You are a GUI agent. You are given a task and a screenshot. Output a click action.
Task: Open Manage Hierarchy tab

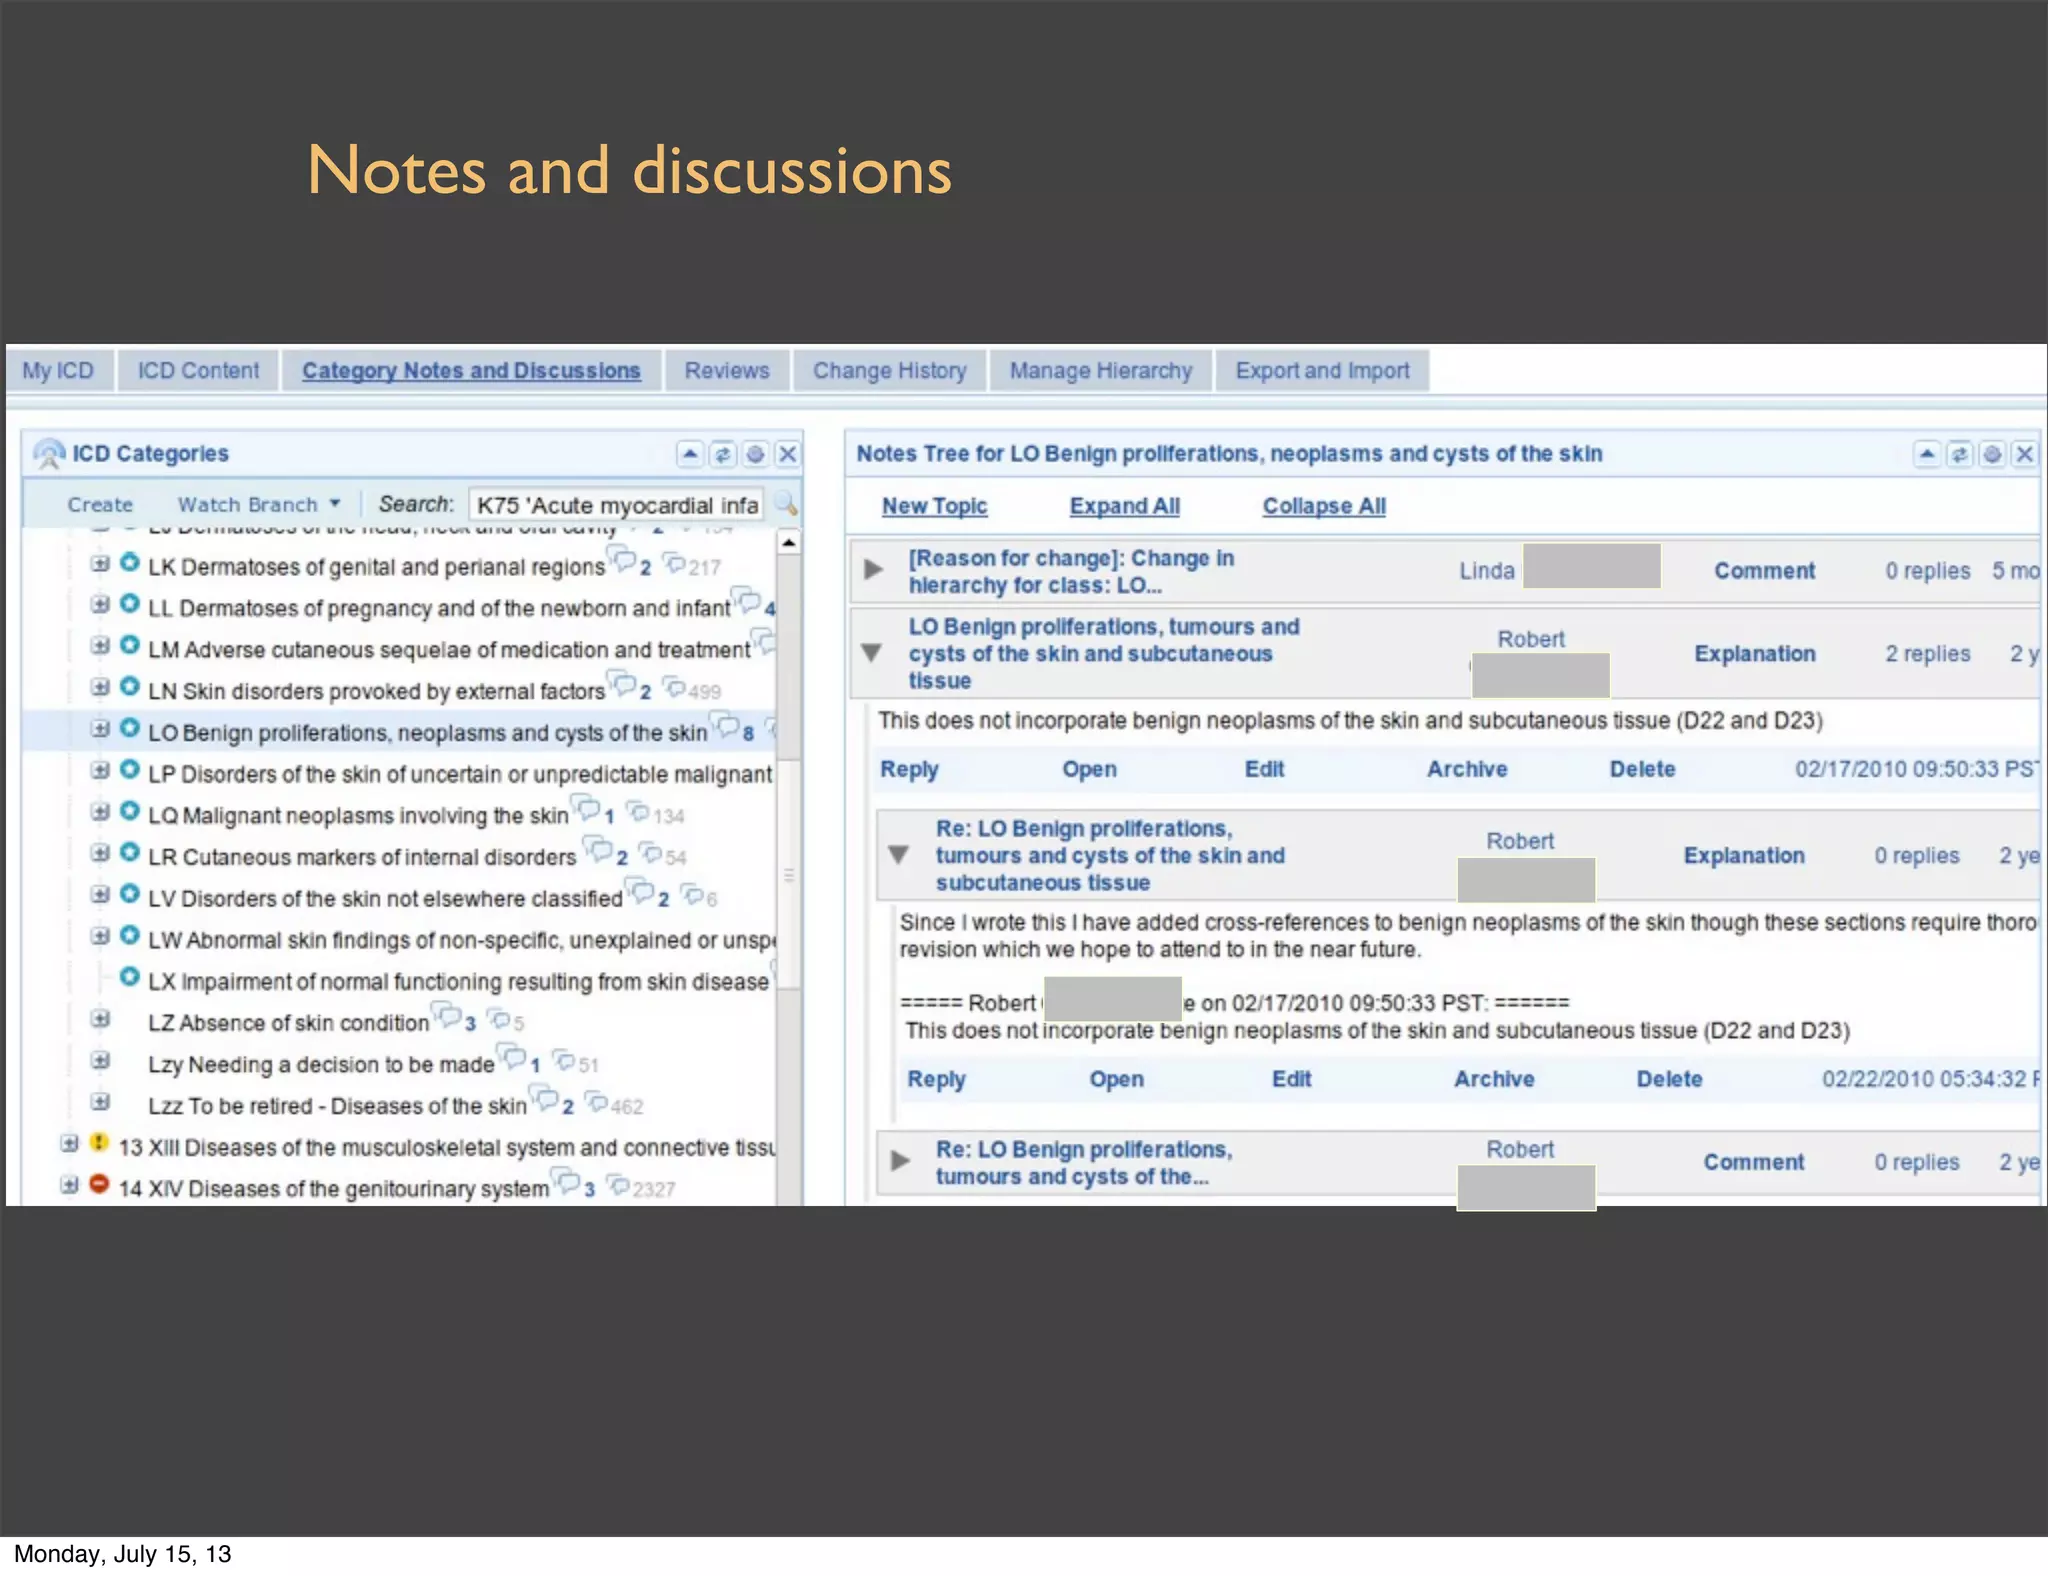pos(1101,371)
